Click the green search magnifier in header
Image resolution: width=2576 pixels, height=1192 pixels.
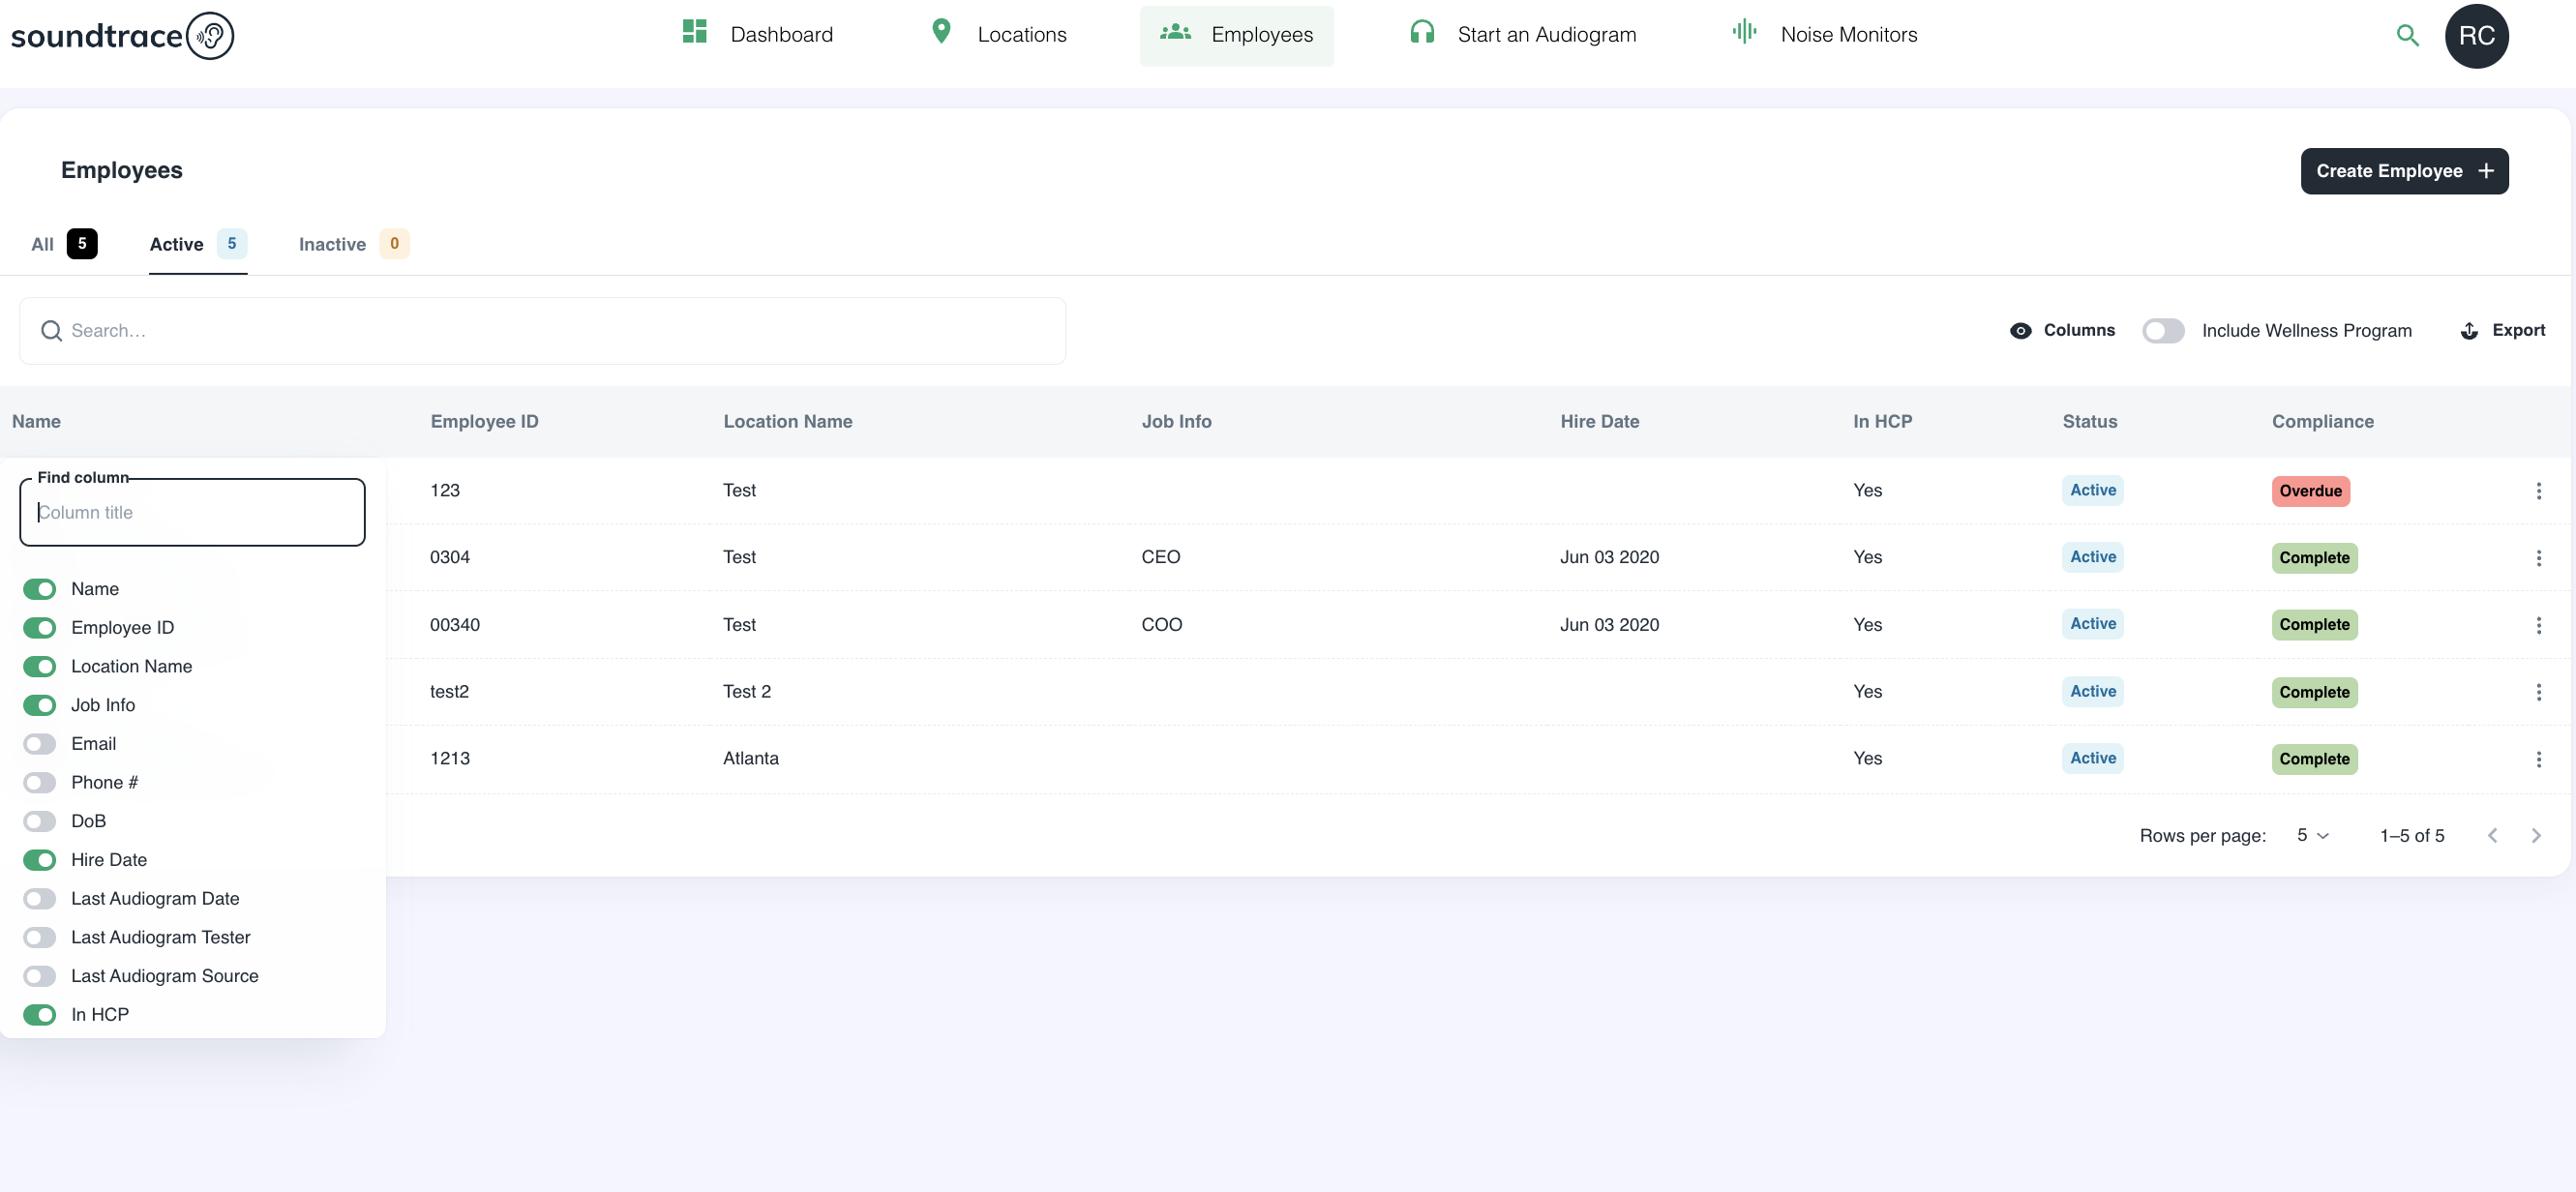(x=2407, y=36)
